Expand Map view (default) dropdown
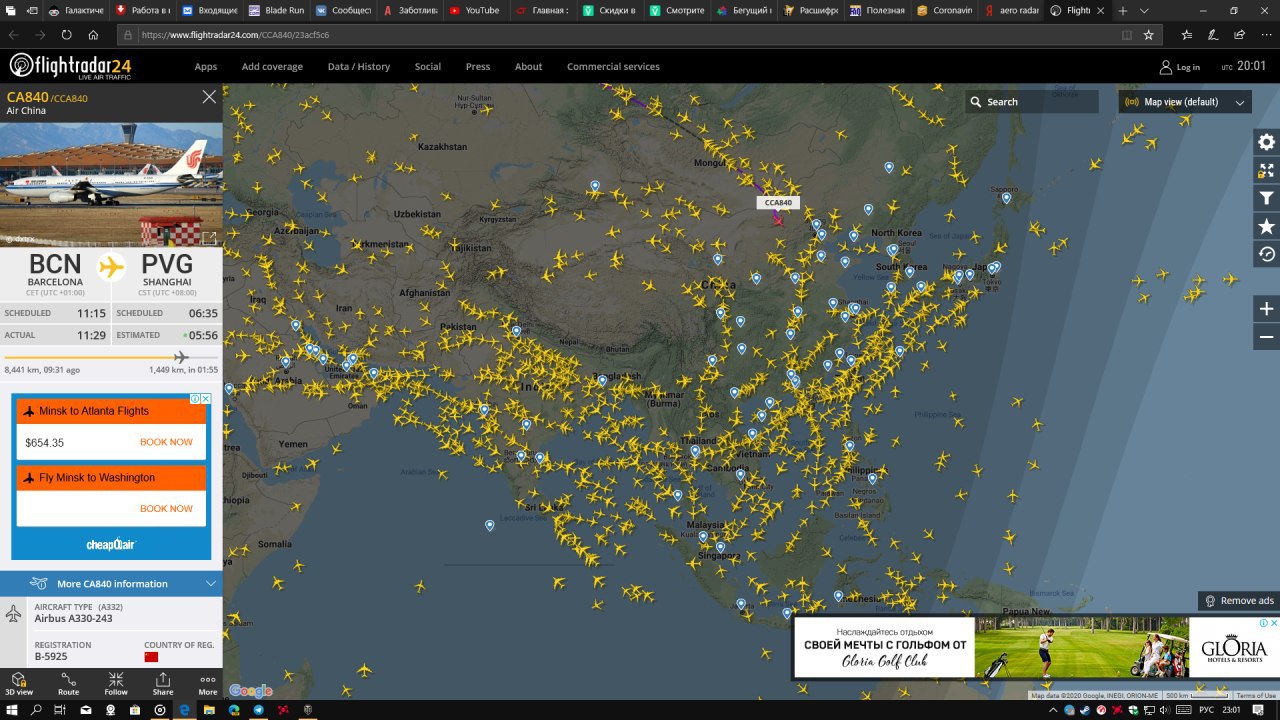 [x=1185, y=102]
